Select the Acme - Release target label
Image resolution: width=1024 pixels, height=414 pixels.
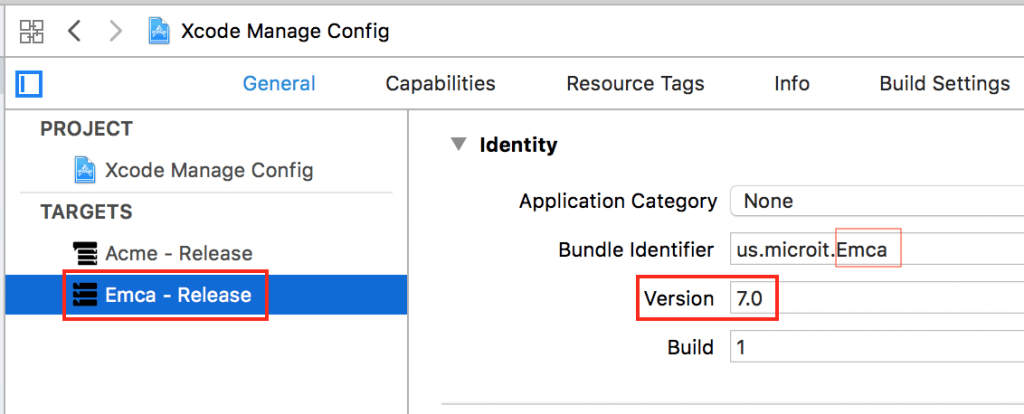[x=178, y=253]
